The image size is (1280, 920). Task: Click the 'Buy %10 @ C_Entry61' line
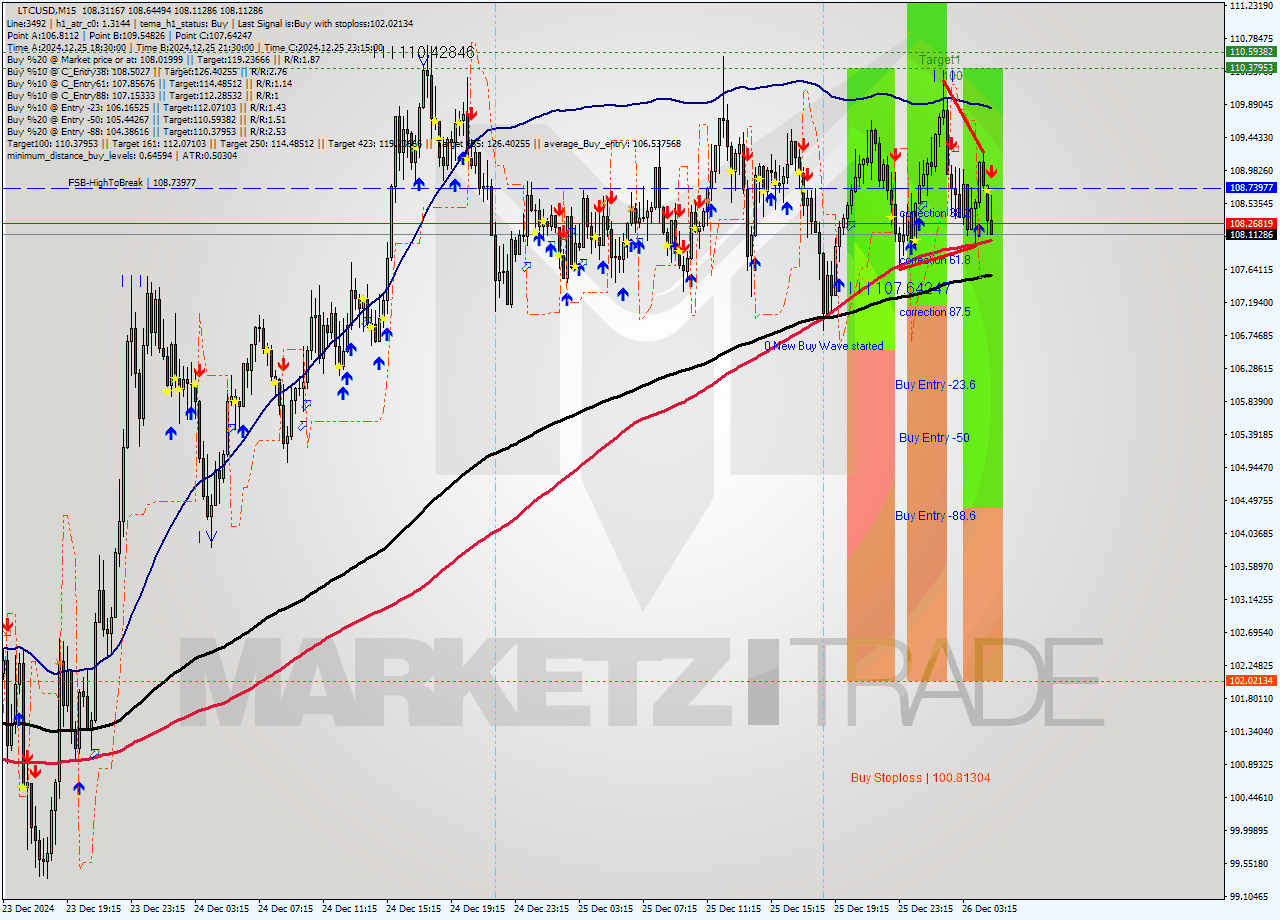[x=149, y=83]
